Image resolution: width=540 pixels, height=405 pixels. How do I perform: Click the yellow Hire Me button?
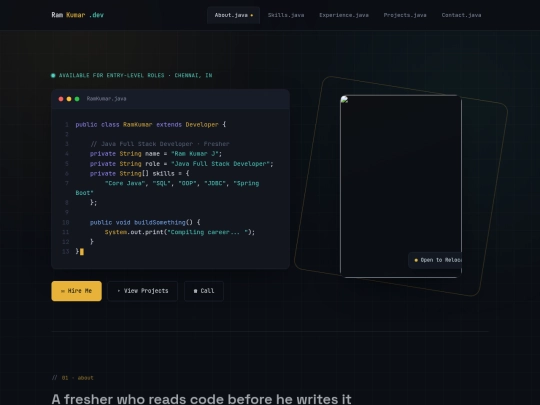coord(76,291)
